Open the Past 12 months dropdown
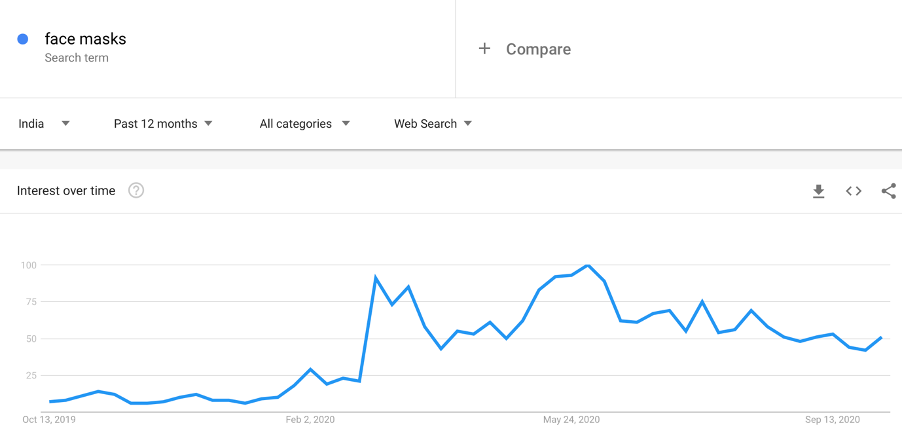This screenshot has width=902, height=440. (x=163, y=124)
